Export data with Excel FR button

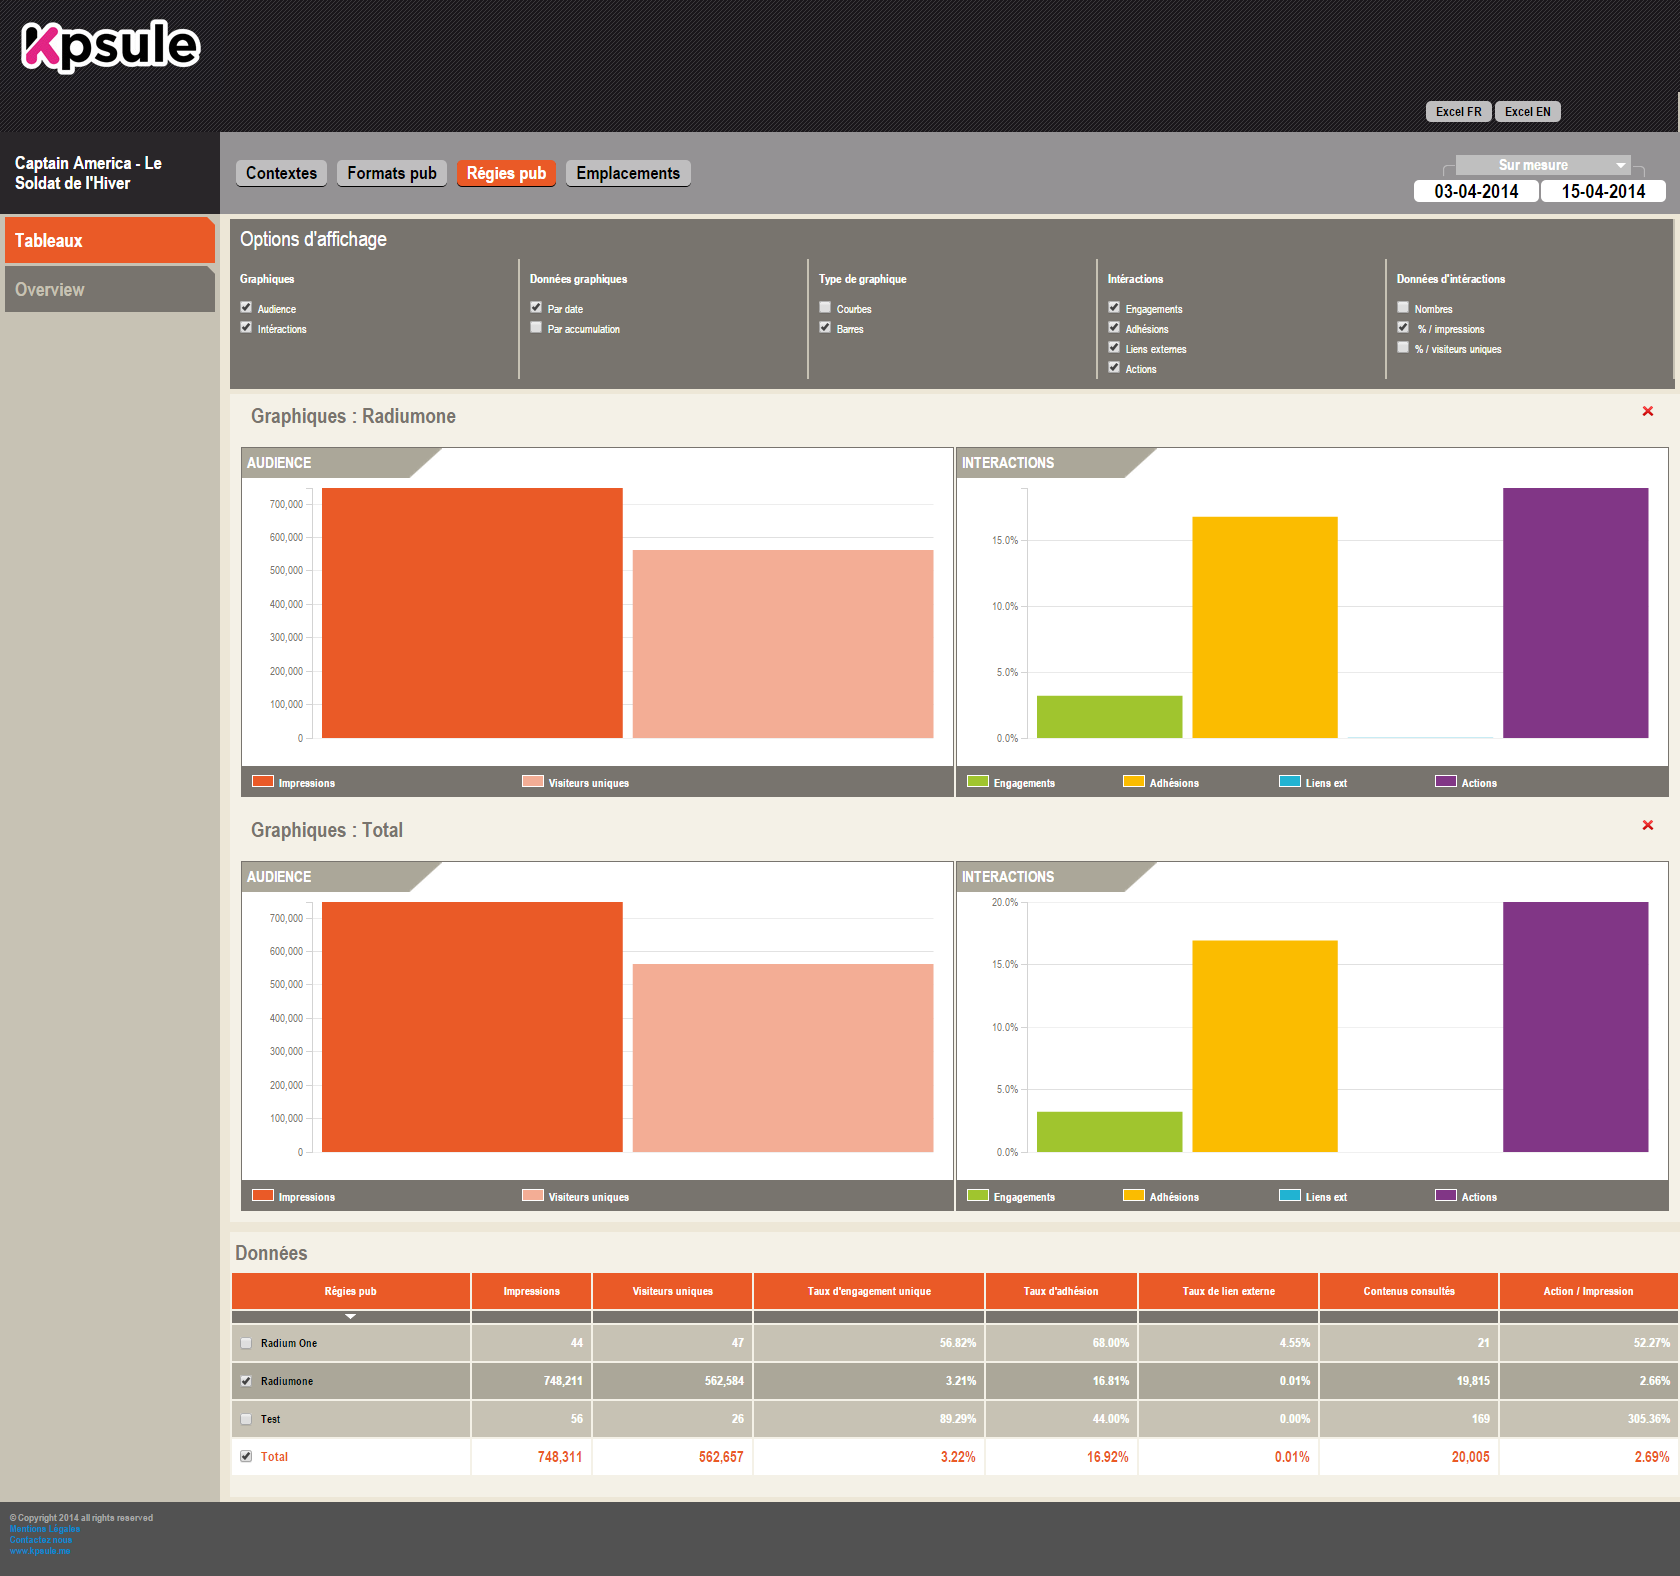click(x=1457, y=112)
